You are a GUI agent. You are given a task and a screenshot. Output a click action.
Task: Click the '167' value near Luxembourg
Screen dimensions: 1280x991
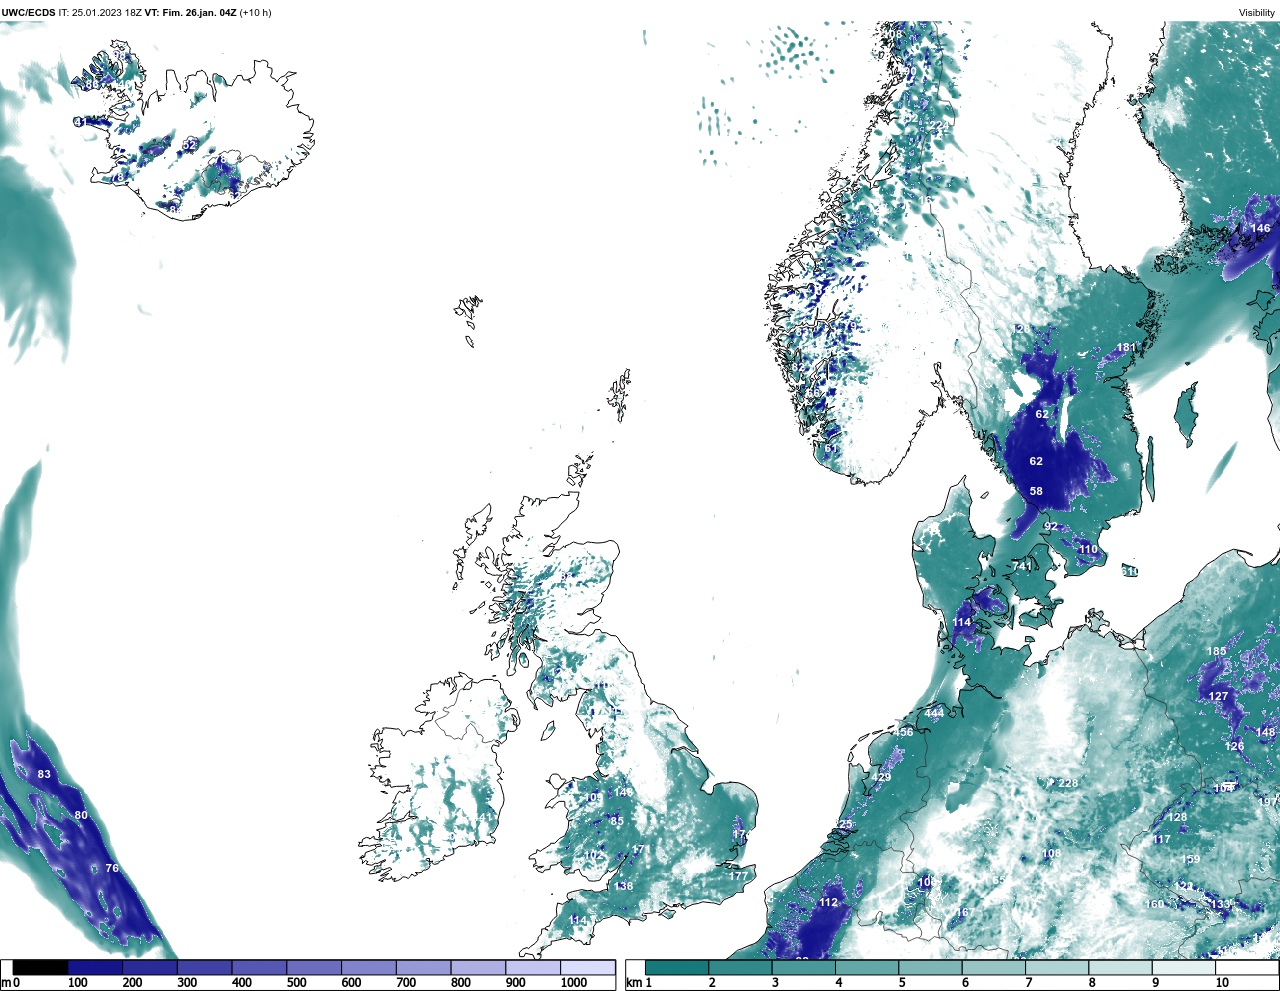[964, 913]
